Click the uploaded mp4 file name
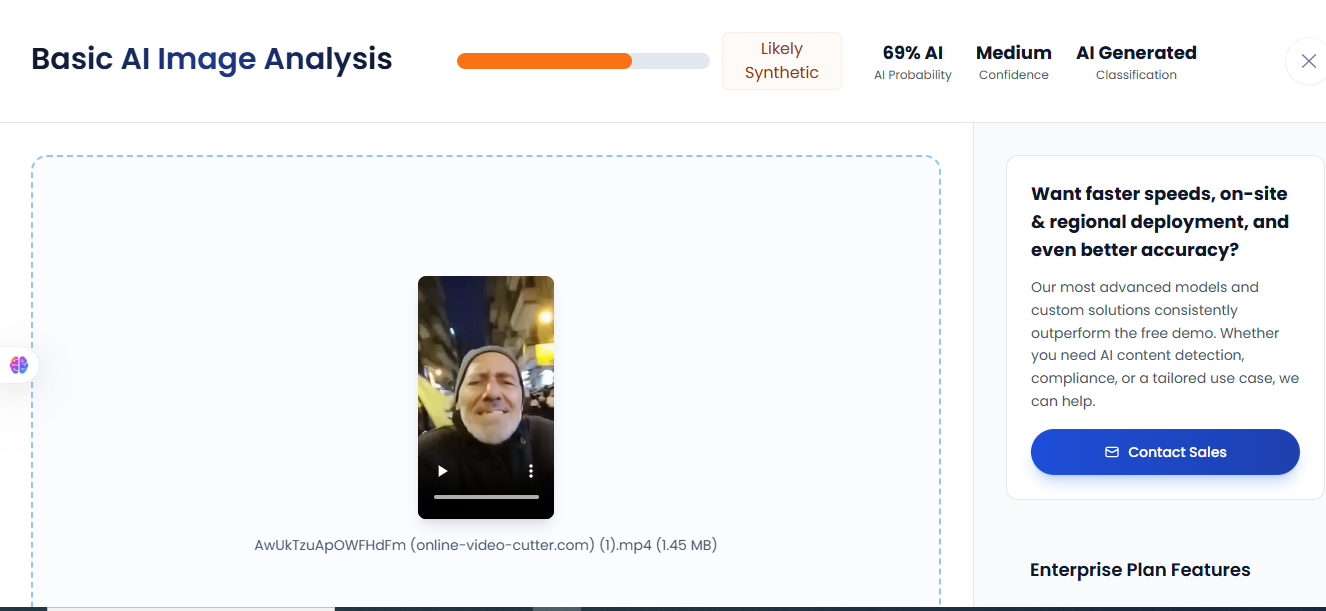Screen dimensions: 1326x611 point(486,545)
